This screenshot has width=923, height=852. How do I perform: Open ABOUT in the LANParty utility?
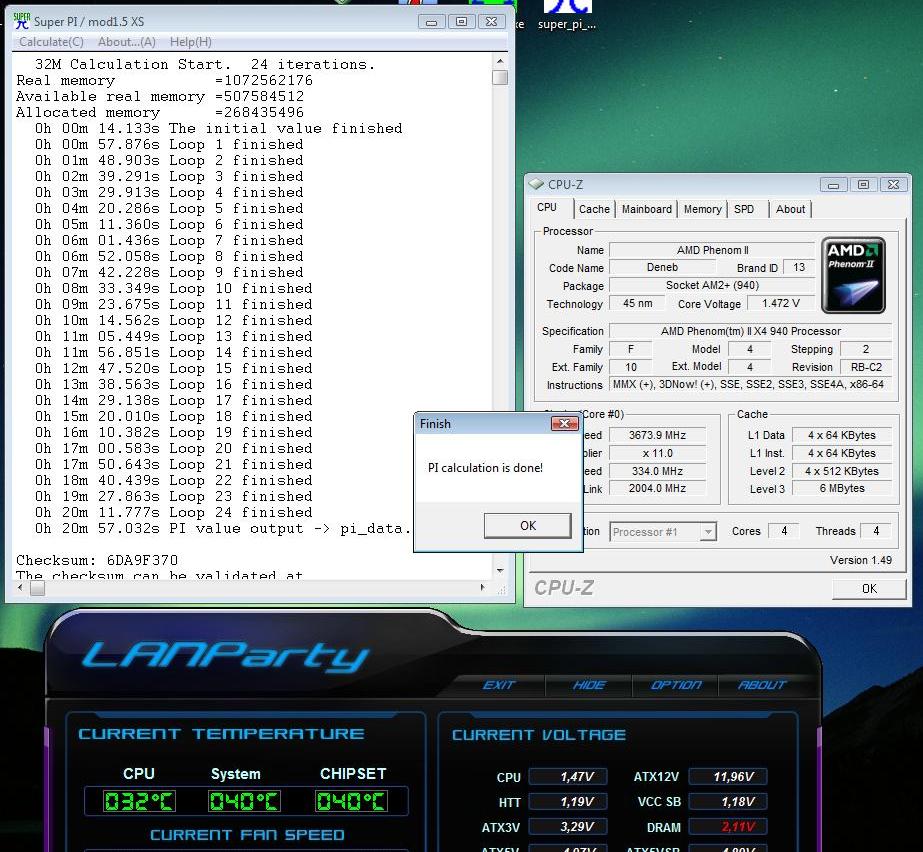[x=762, y=685]
